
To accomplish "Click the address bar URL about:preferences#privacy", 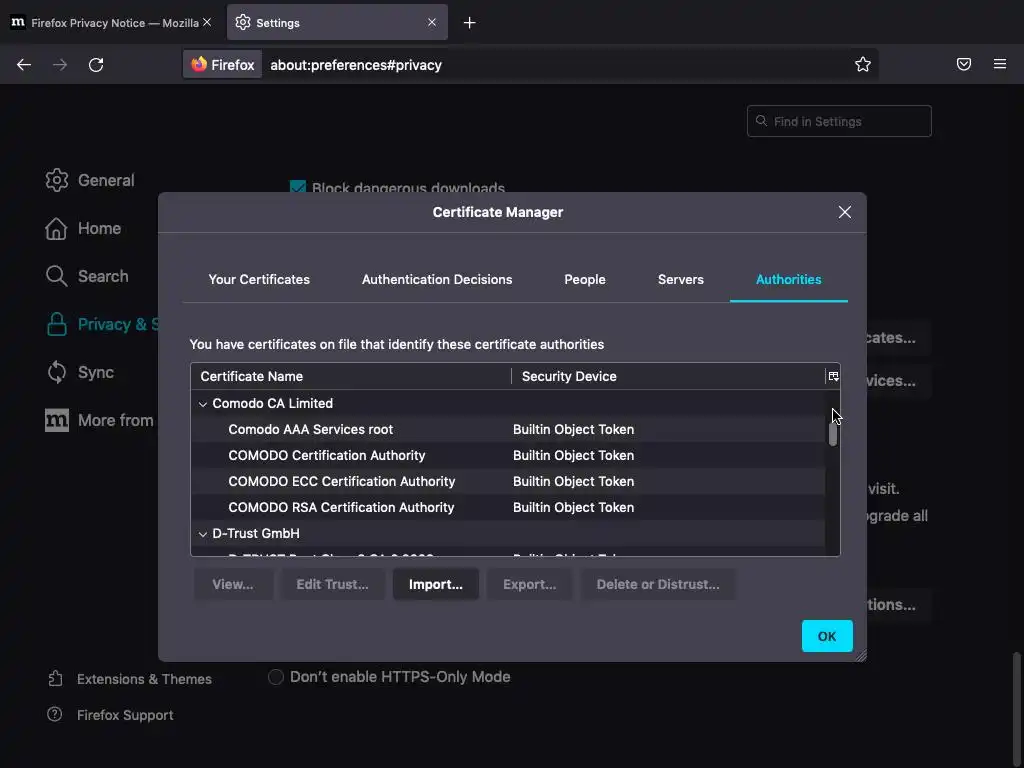I will pos(356,65).
